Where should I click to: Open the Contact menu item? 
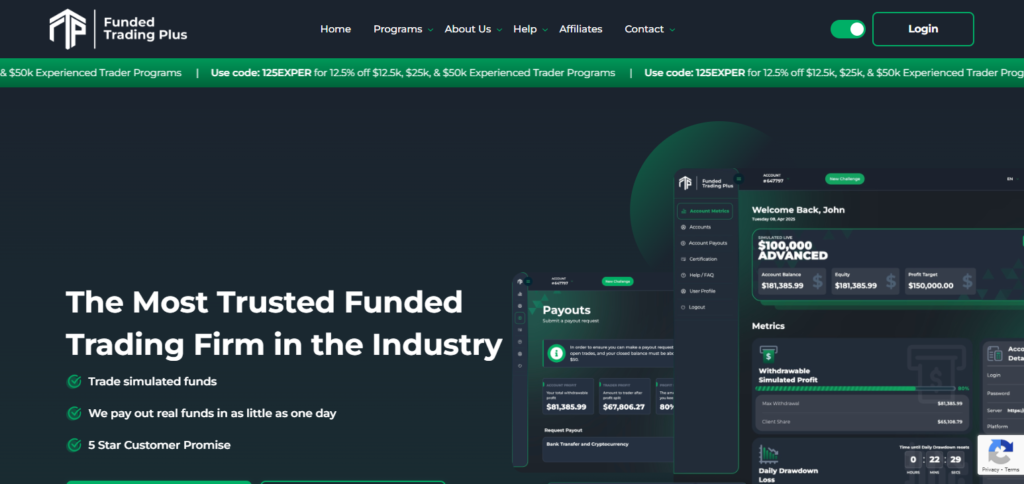pyautogui.click(x=644, y=29)
